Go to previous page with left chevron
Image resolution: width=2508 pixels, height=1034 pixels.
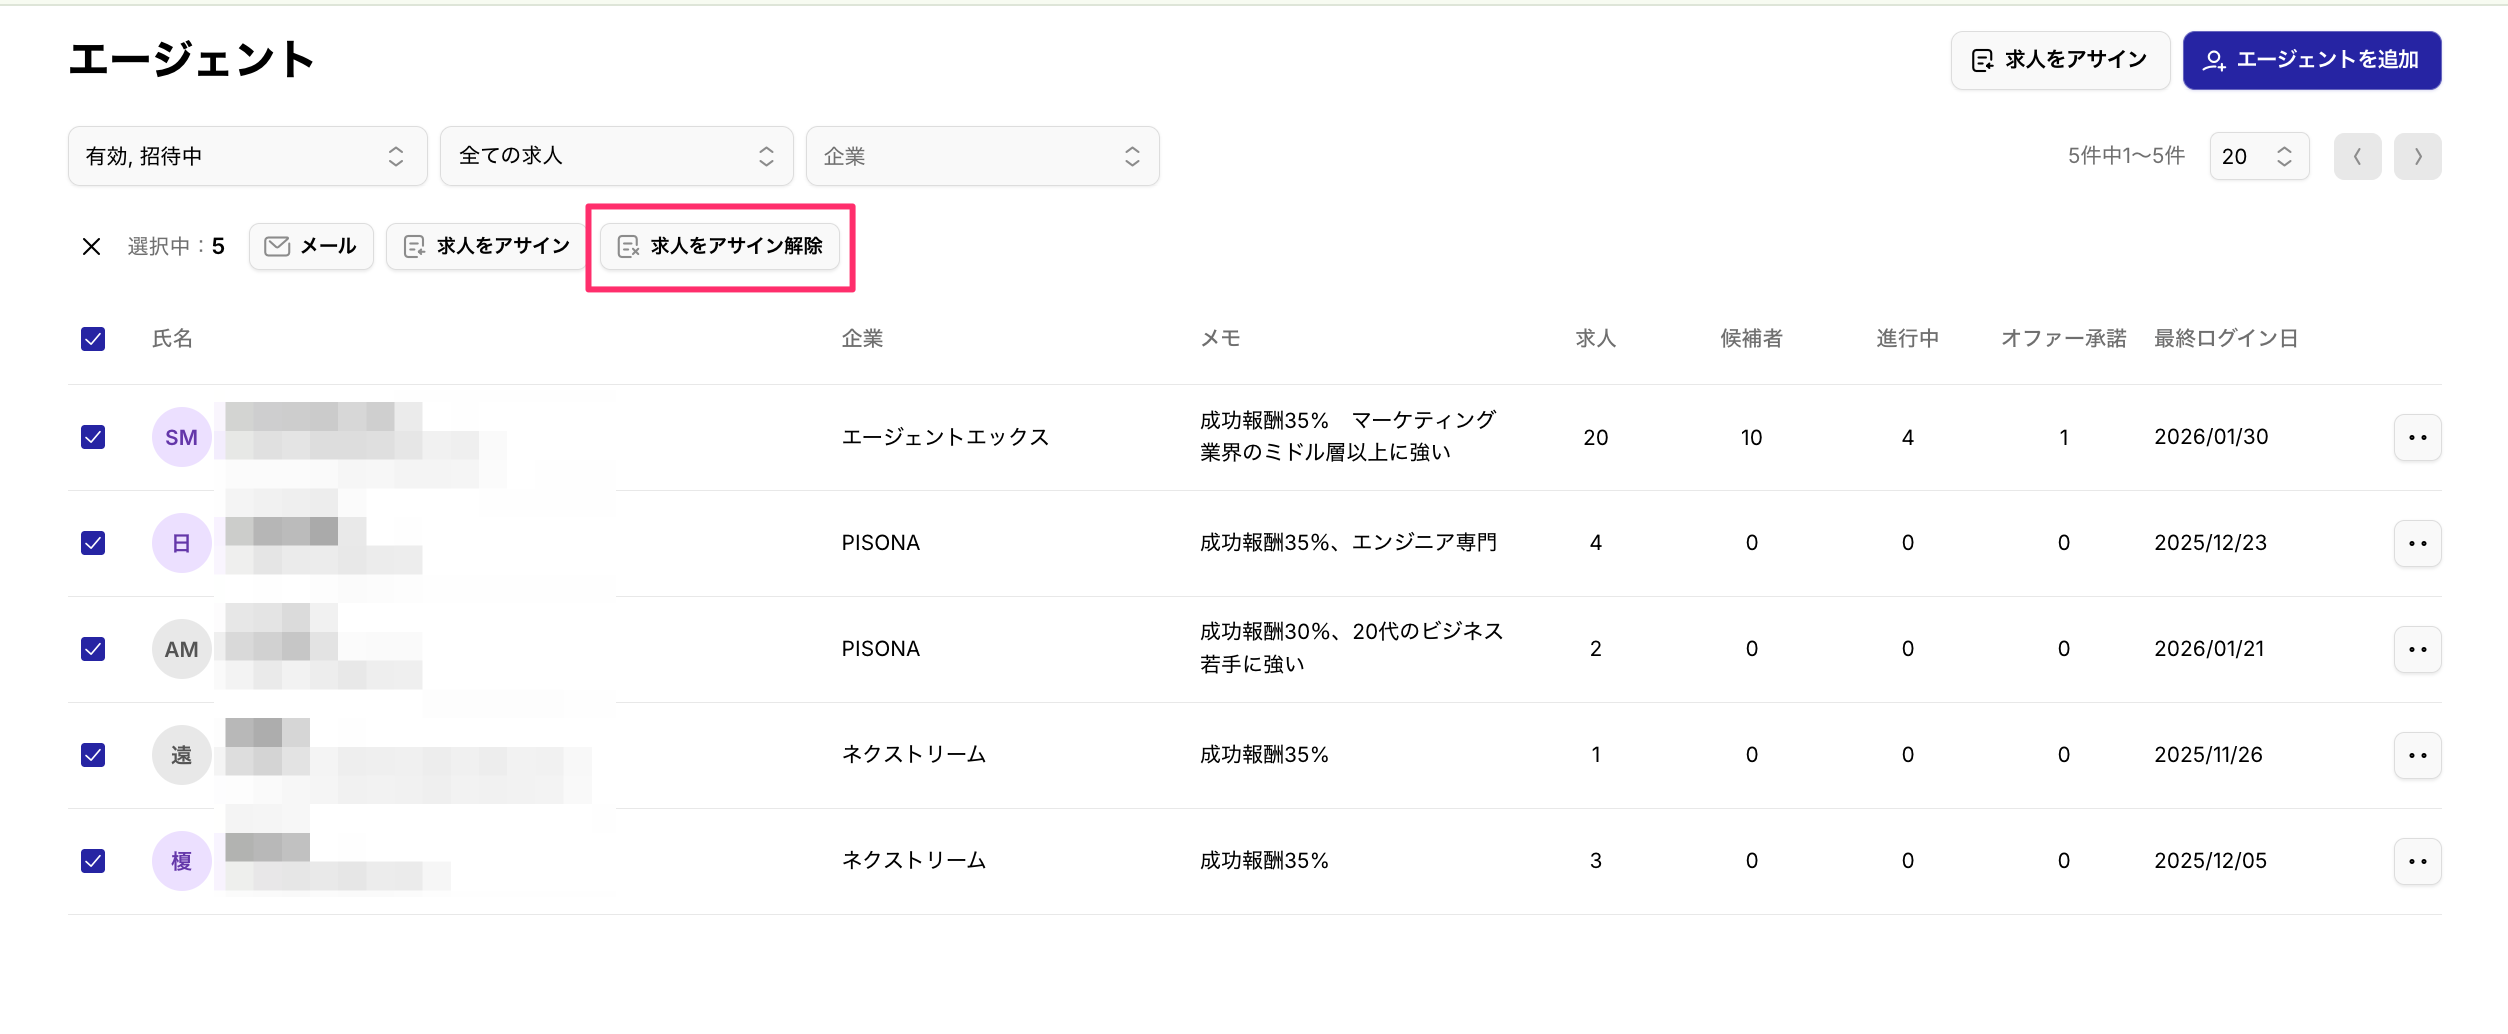click(x=2357, y=157)
